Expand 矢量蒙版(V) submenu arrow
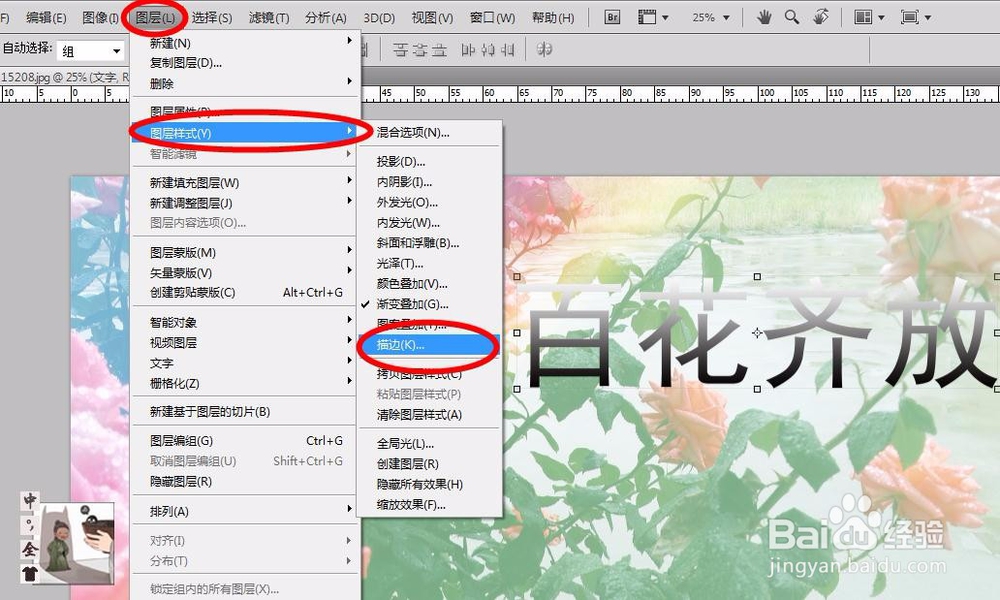Image resolution: width=1000 pixels, height=600 pixels. click(x=349, y=270)
